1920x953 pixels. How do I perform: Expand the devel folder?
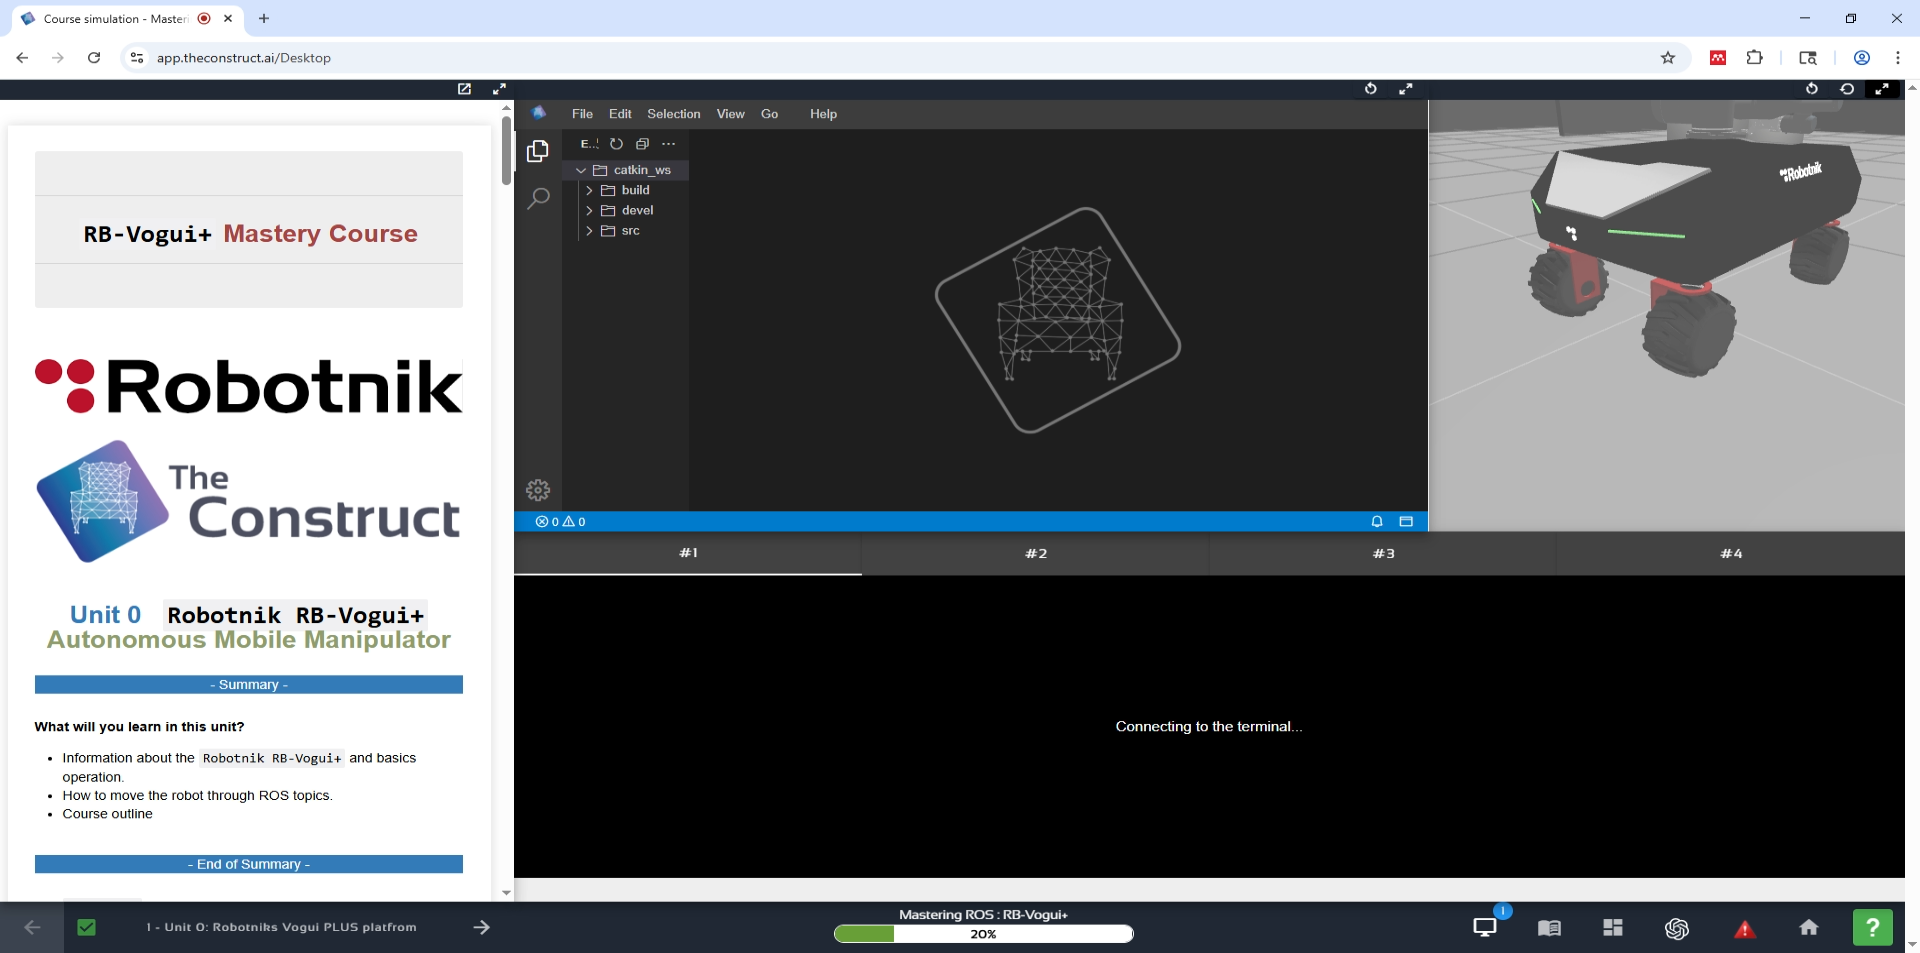coord(626,210)
